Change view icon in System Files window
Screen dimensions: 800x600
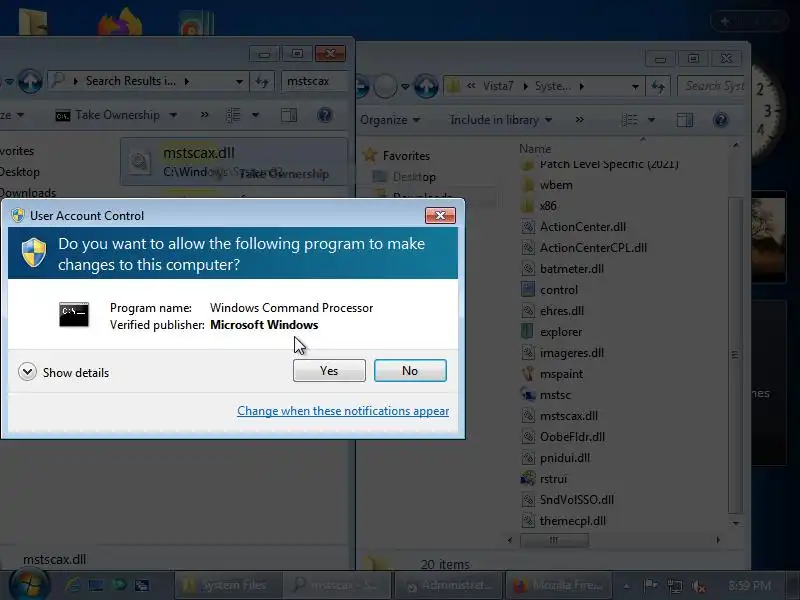(x=630, y=120)
